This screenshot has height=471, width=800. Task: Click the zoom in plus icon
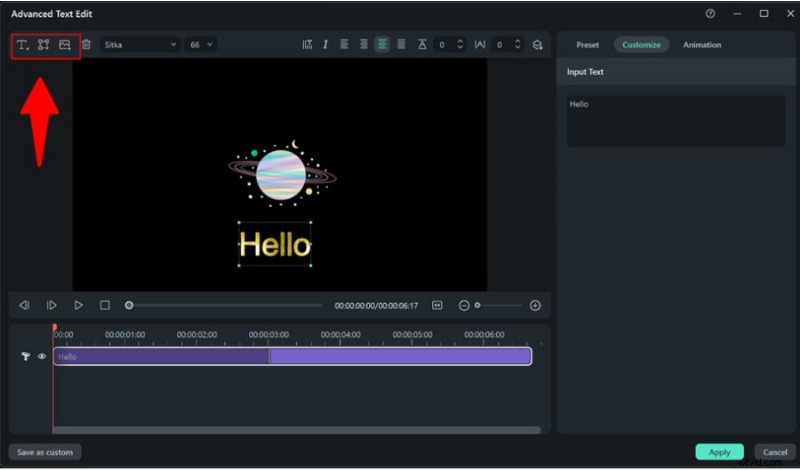pyautogui.click(x=535, y=305)
